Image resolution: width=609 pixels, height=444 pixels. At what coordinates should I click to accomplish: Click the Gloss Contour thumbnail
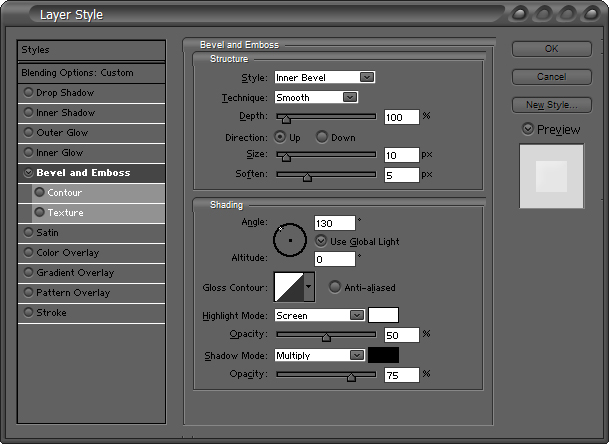click(x=289, y=287)
